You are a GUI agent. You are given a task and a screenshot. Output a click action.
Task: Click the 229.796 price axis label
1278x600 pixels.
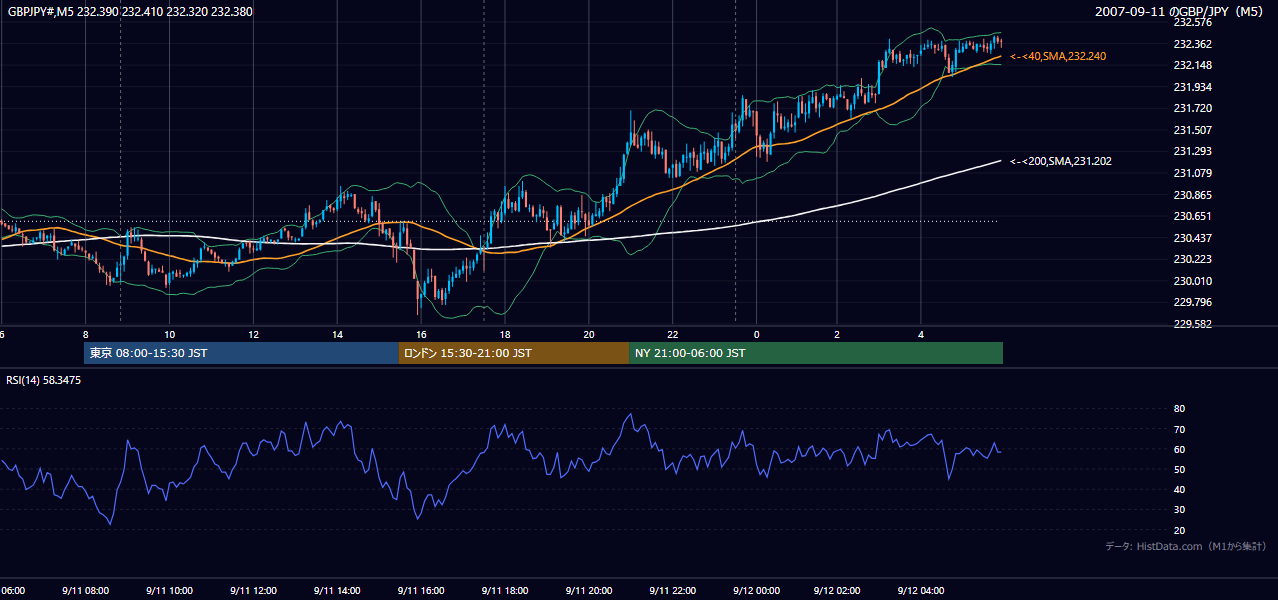1192,302
